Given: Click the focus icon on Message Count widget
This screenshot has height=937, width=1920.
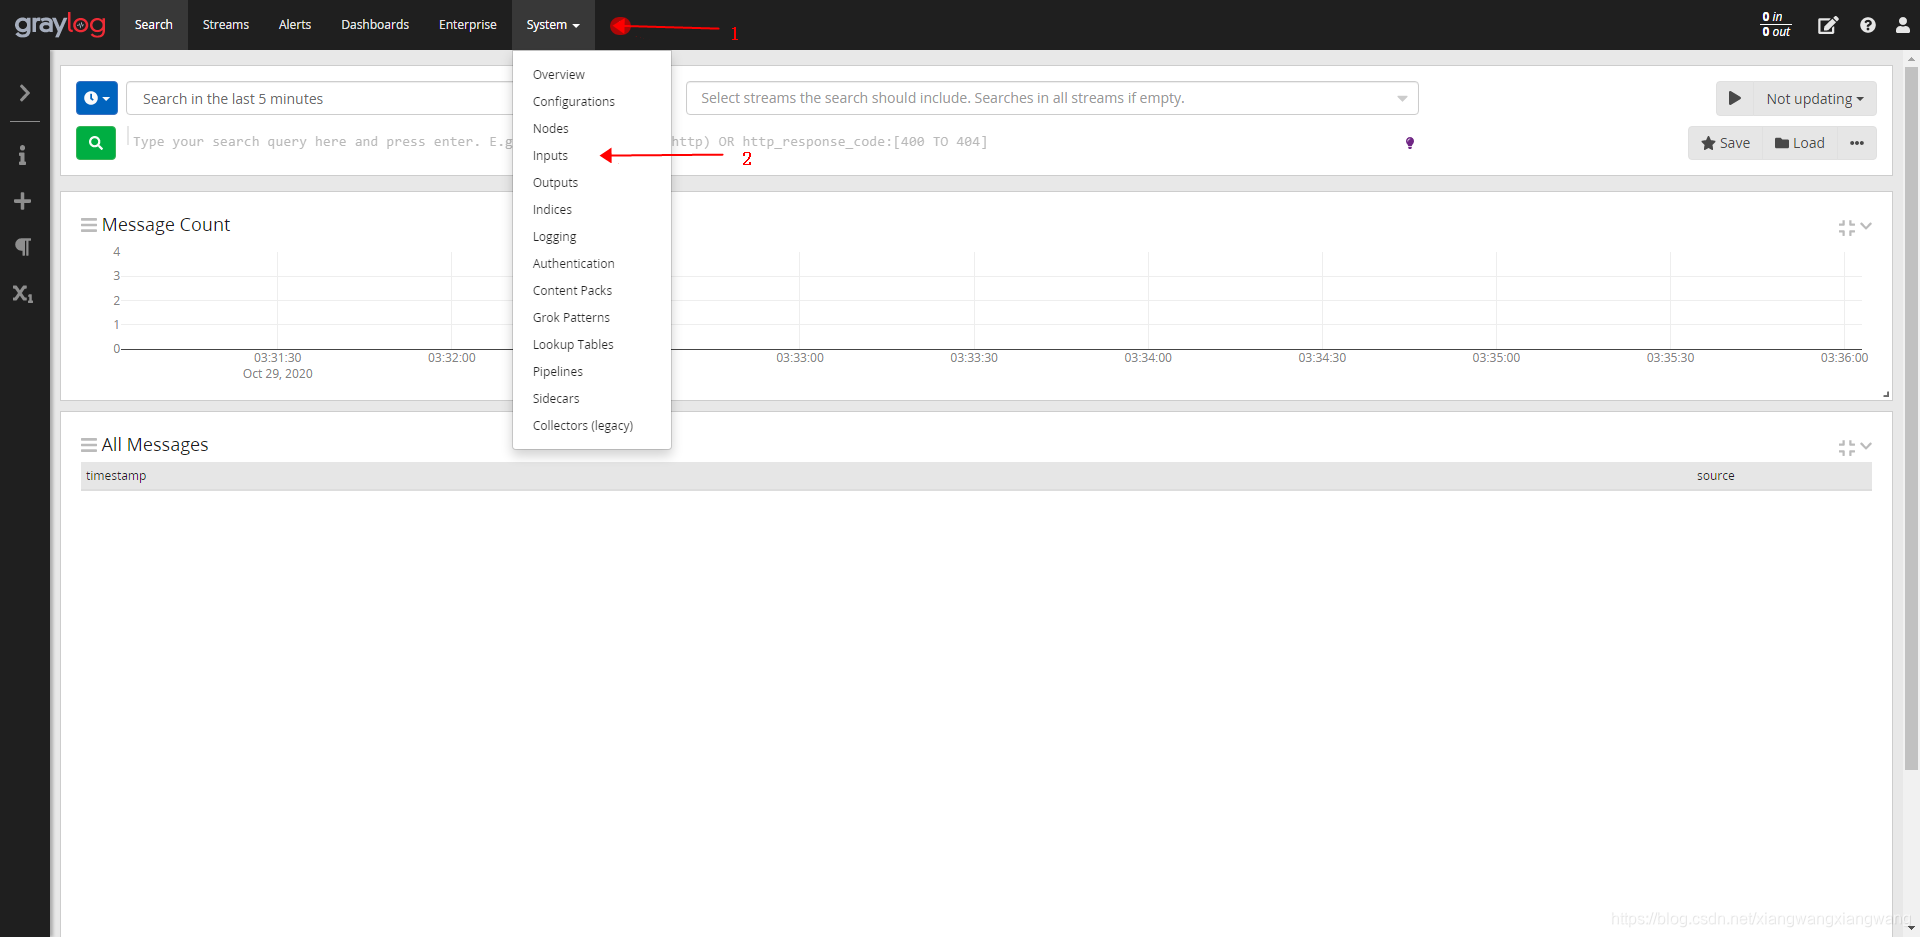Looking at the screenshot, I should (1845, 228).
